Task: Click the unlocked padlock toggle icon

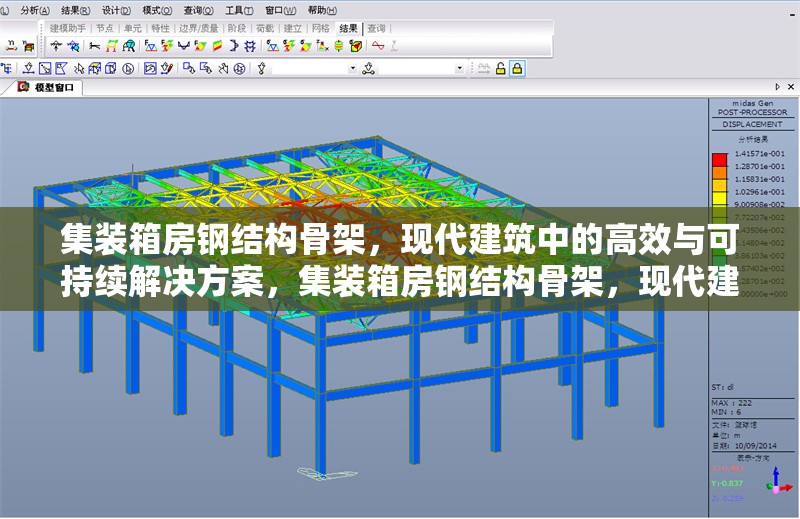Action: [500, 68]
